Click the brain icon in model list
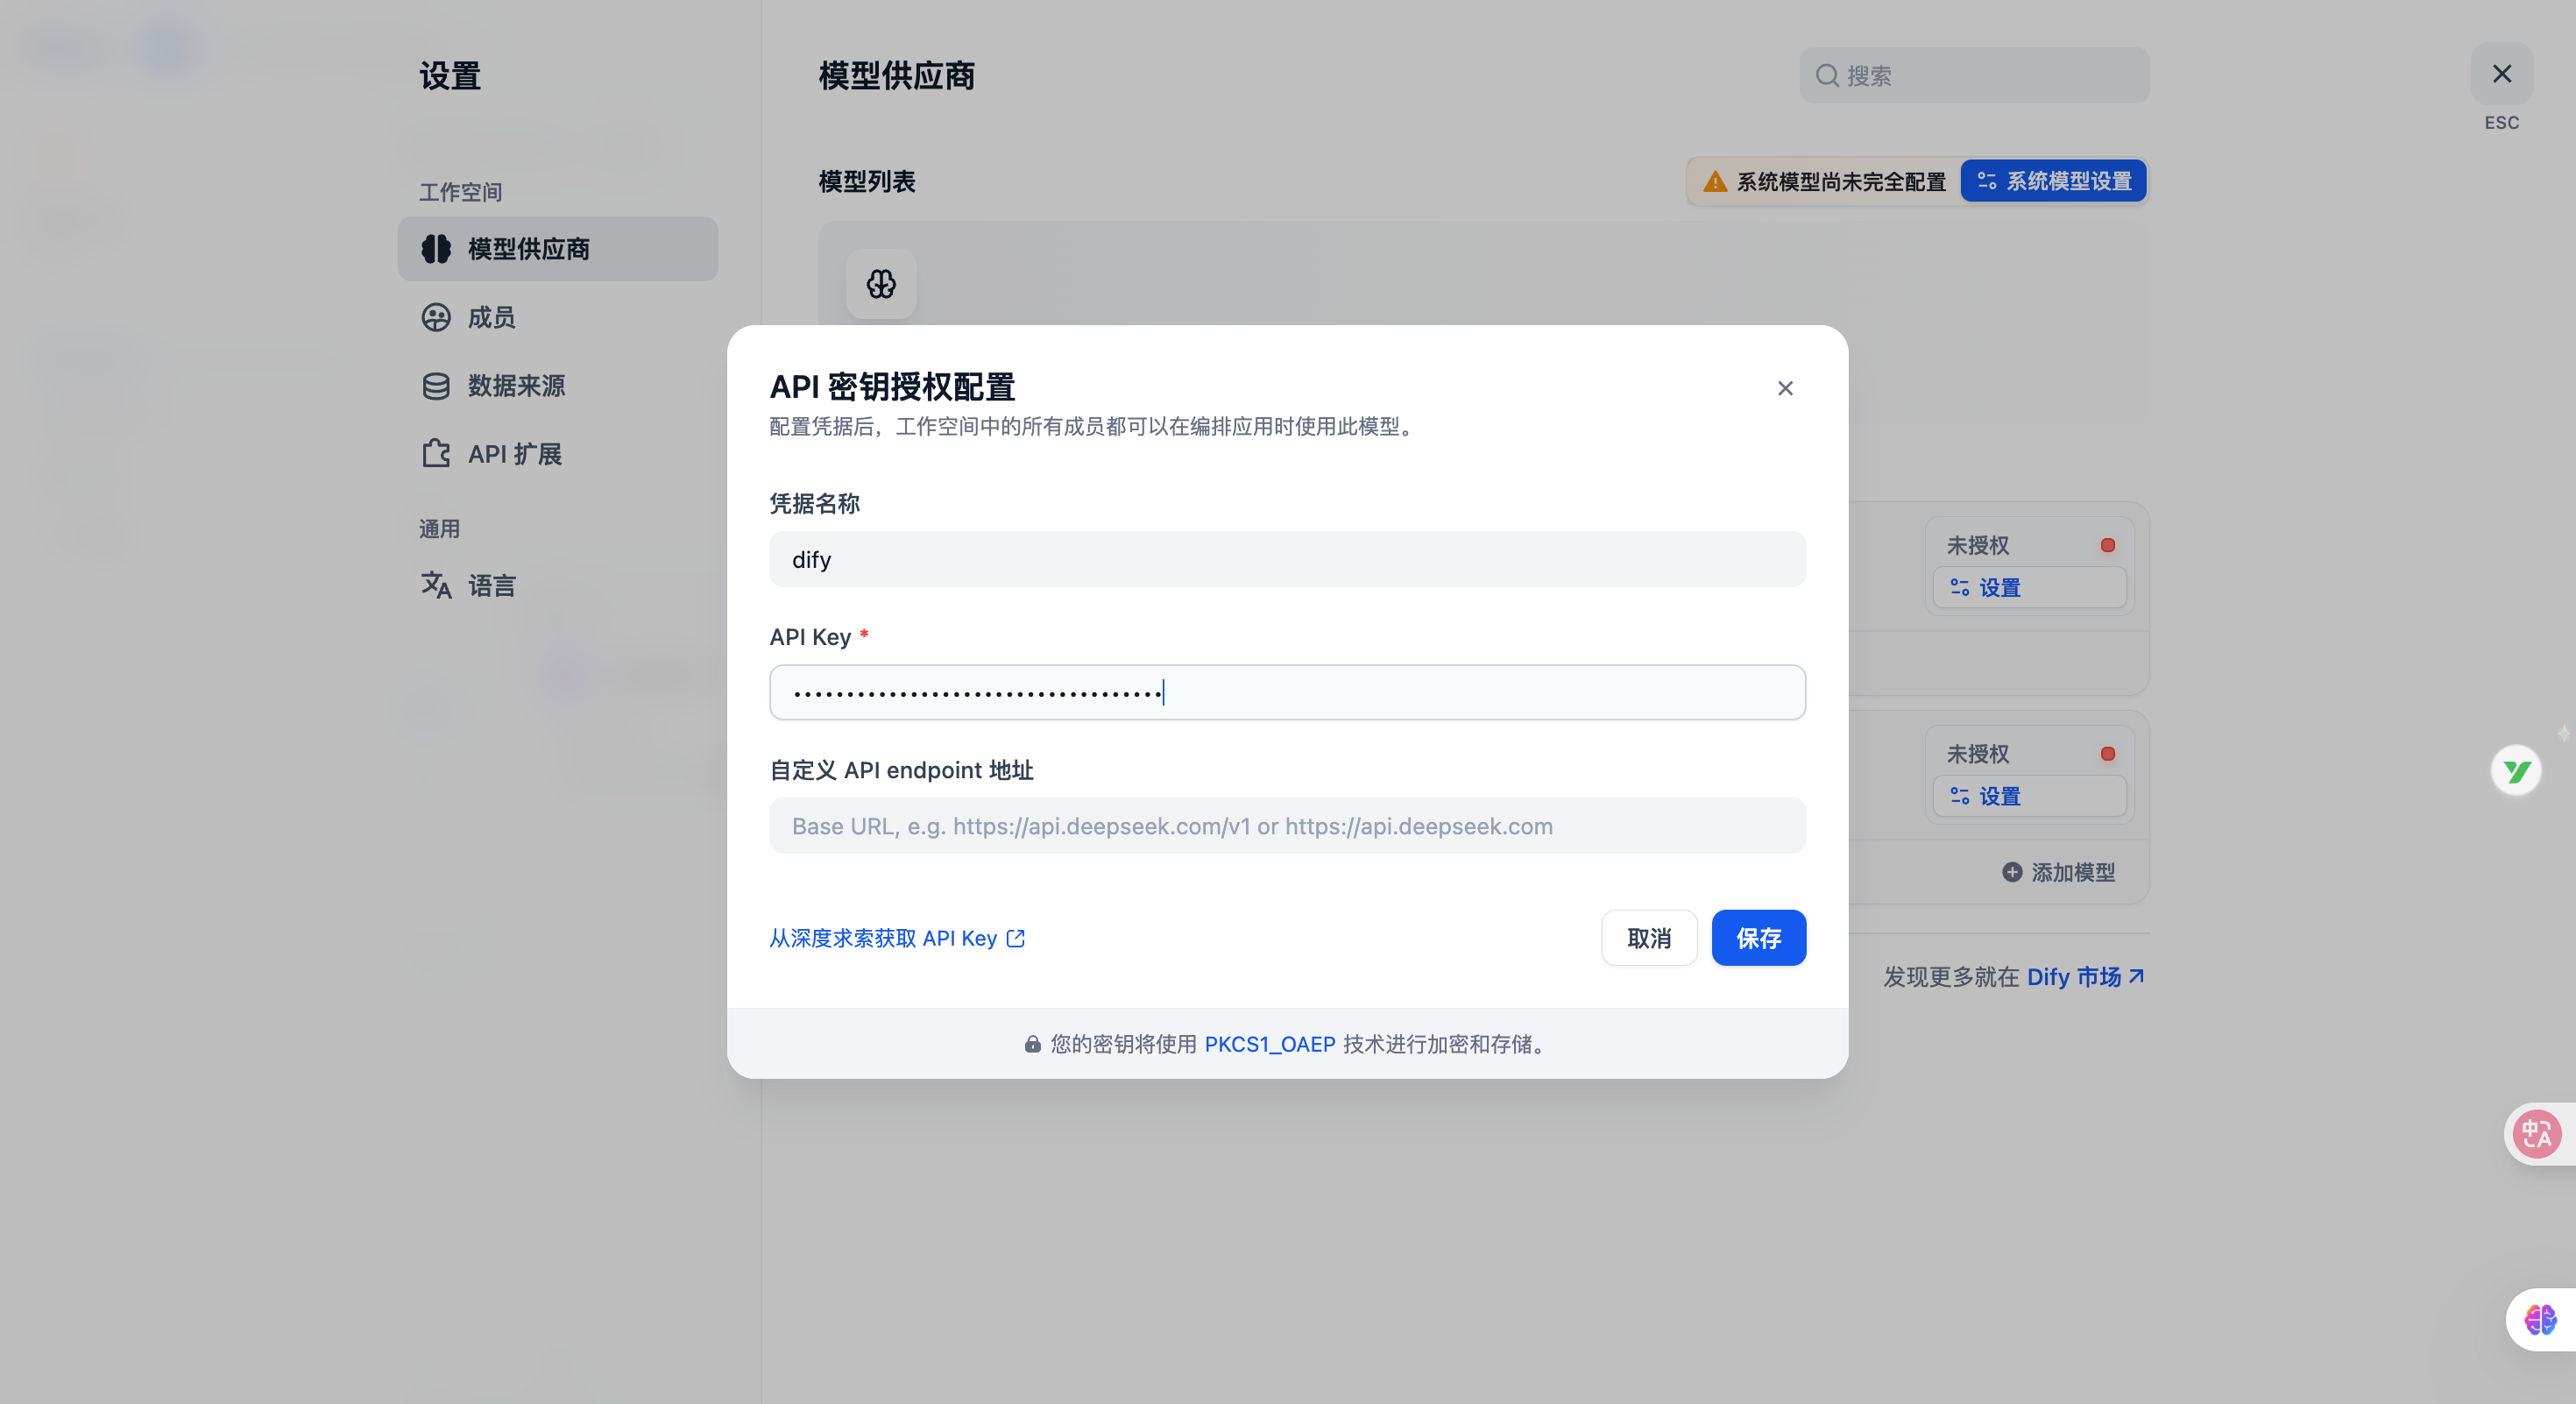The height and width of the screenshot is (1404, 2576). (x=881, y=284)
